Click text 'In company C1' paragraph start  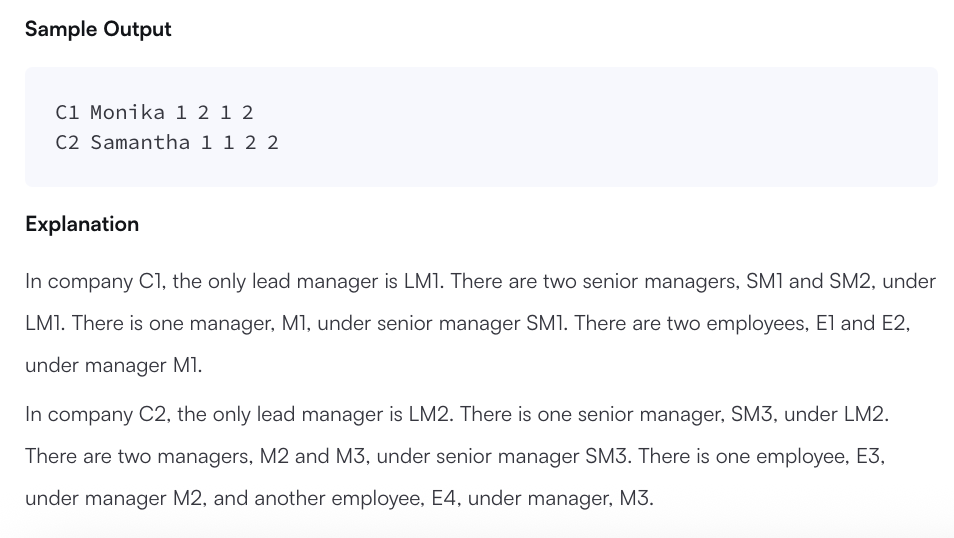(95, 281)
